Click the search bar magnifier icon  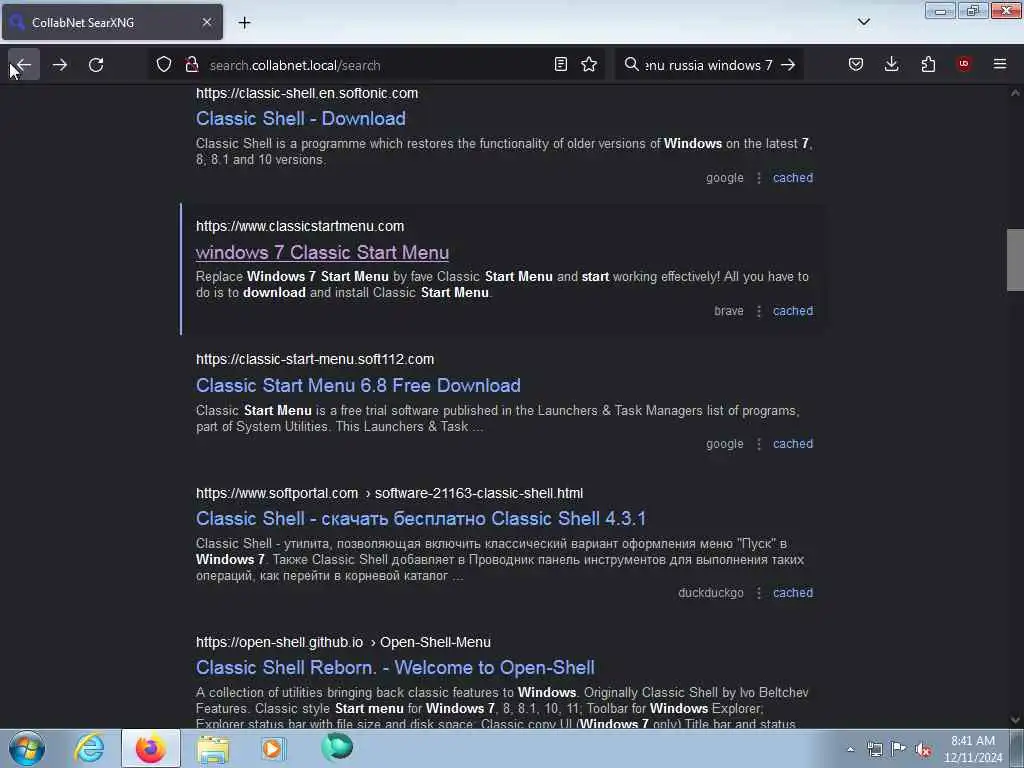(631, 65)
